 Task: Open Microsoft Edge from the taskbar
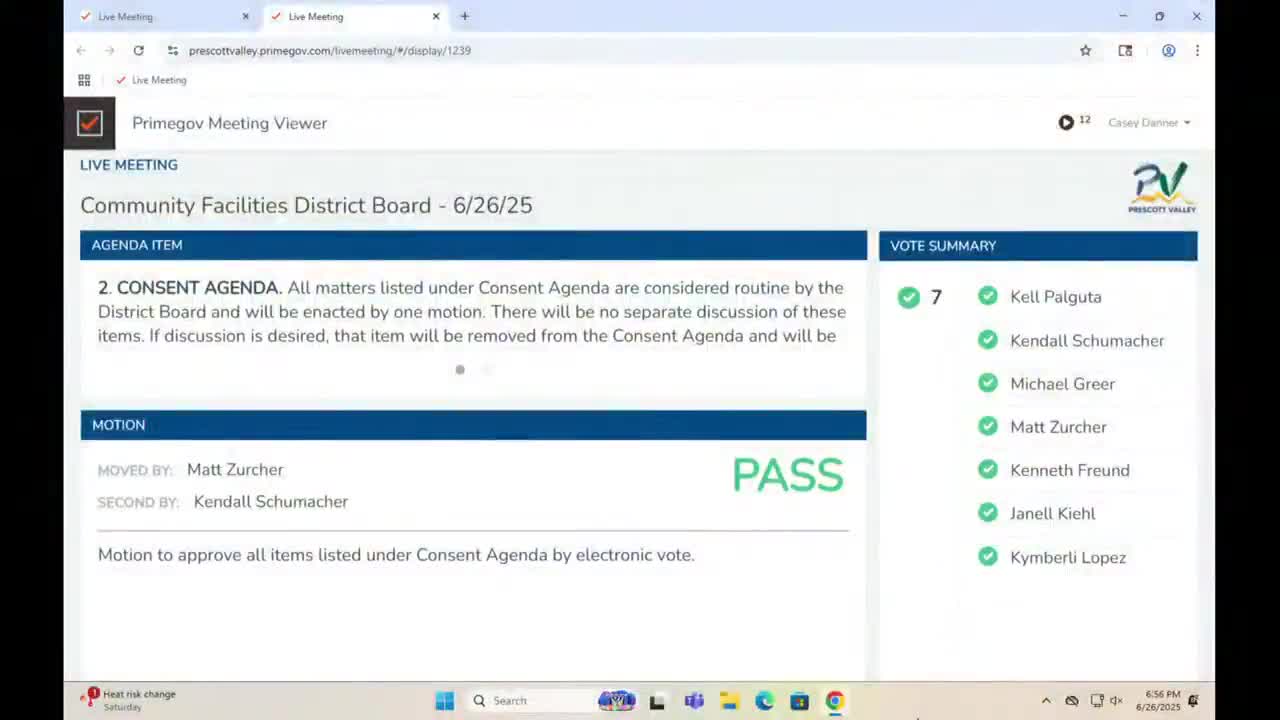[764, 701]
